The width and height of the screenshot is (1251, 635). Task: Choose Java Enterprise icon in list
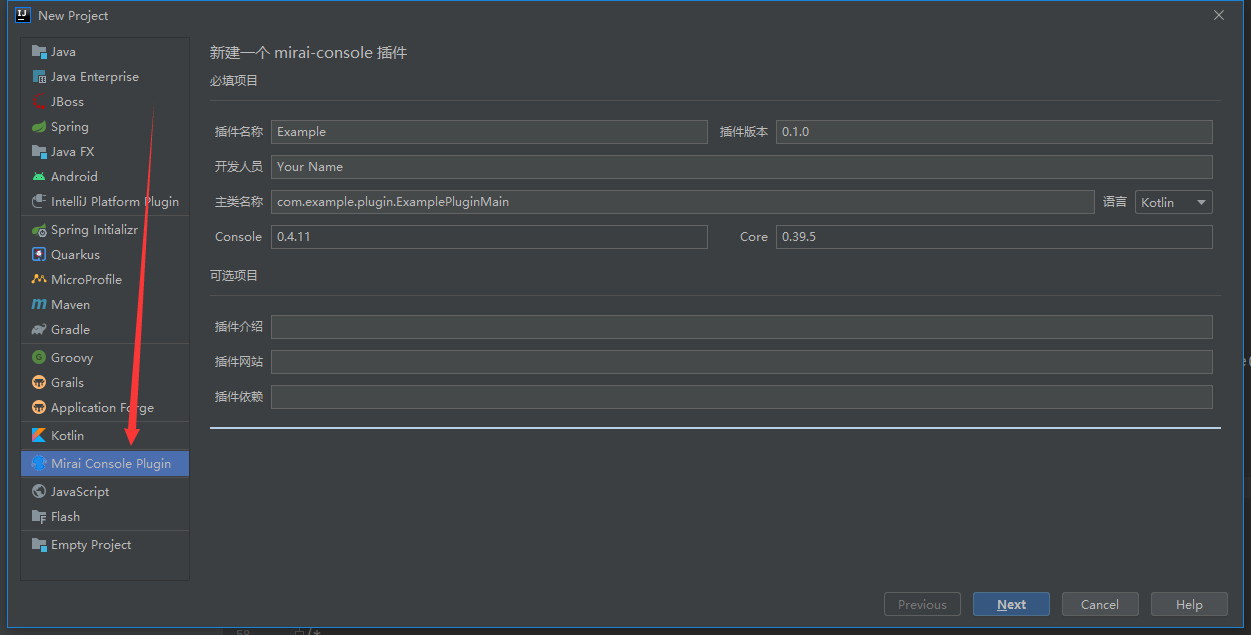[39, 77]
